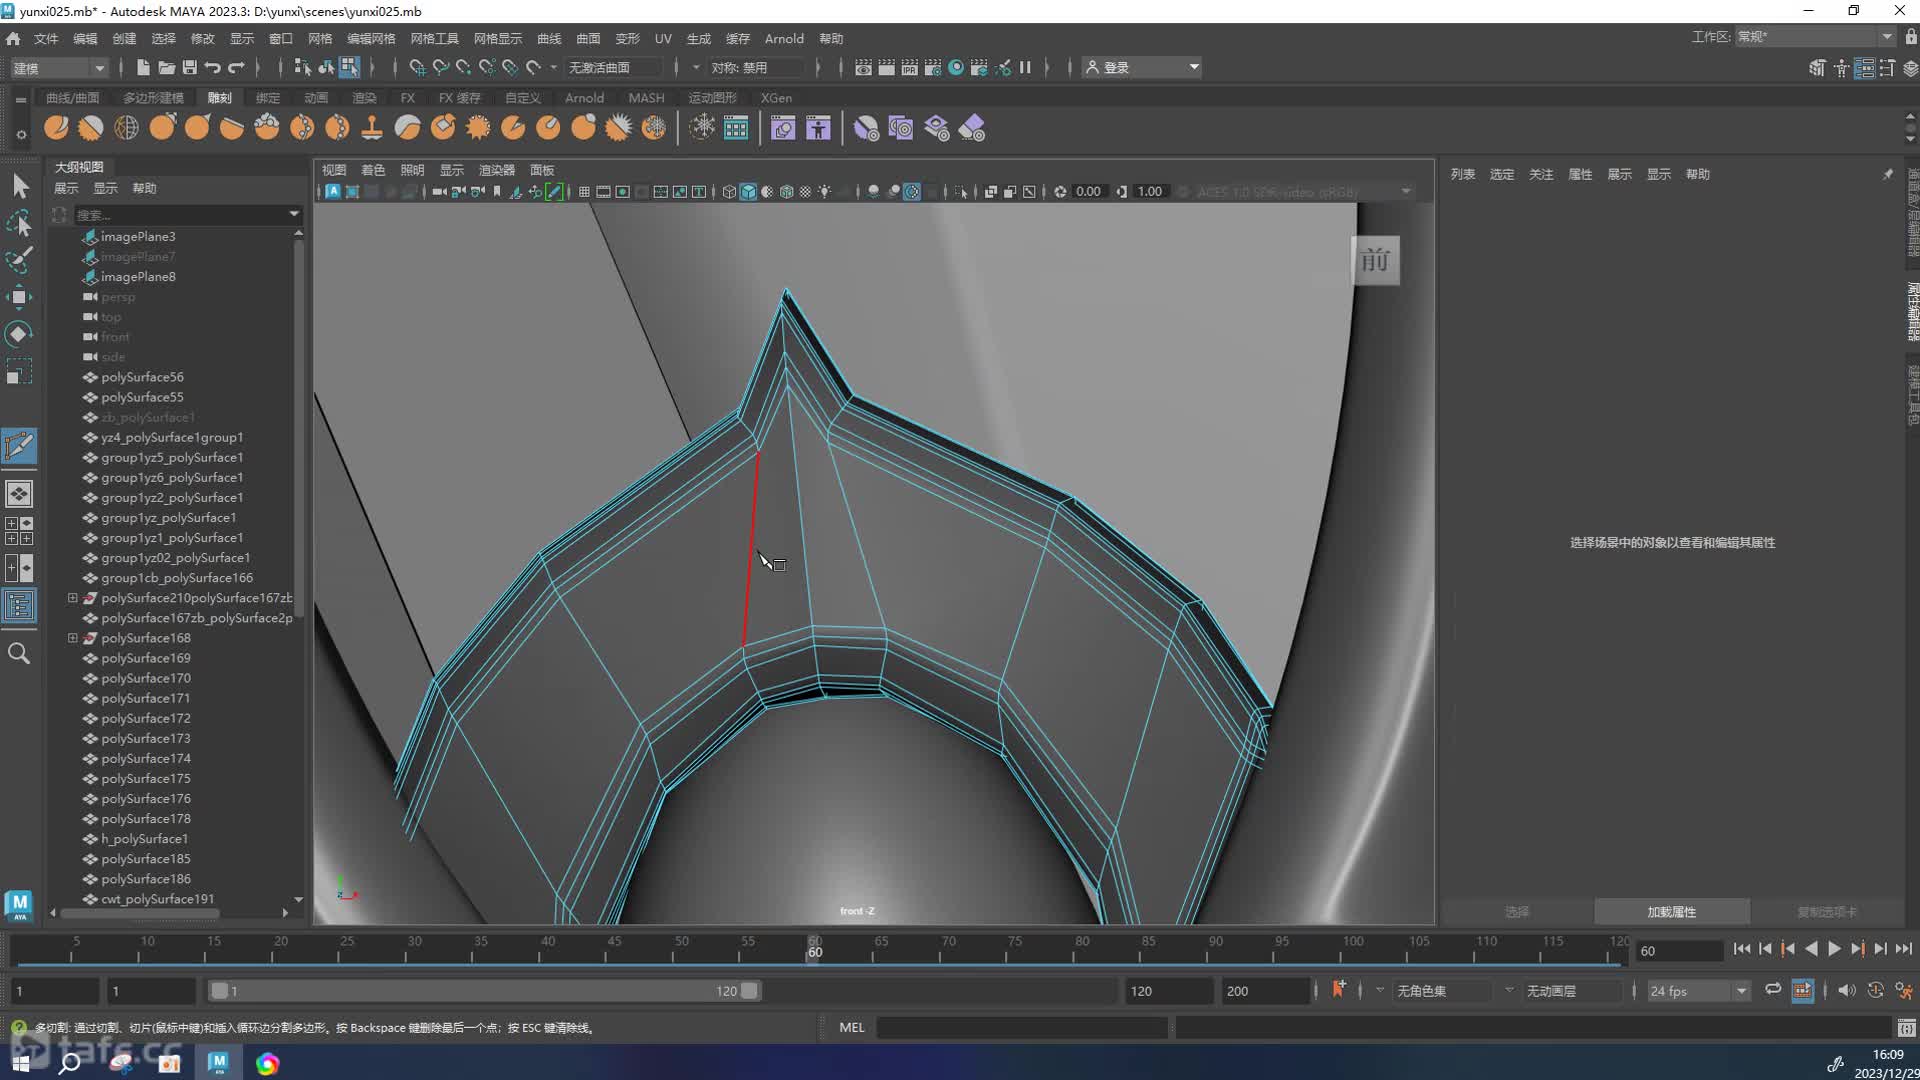The width and height of the screenshot is (1920, 1080).
Task: Click the range slider bar
Action: (x=484, y=991)
